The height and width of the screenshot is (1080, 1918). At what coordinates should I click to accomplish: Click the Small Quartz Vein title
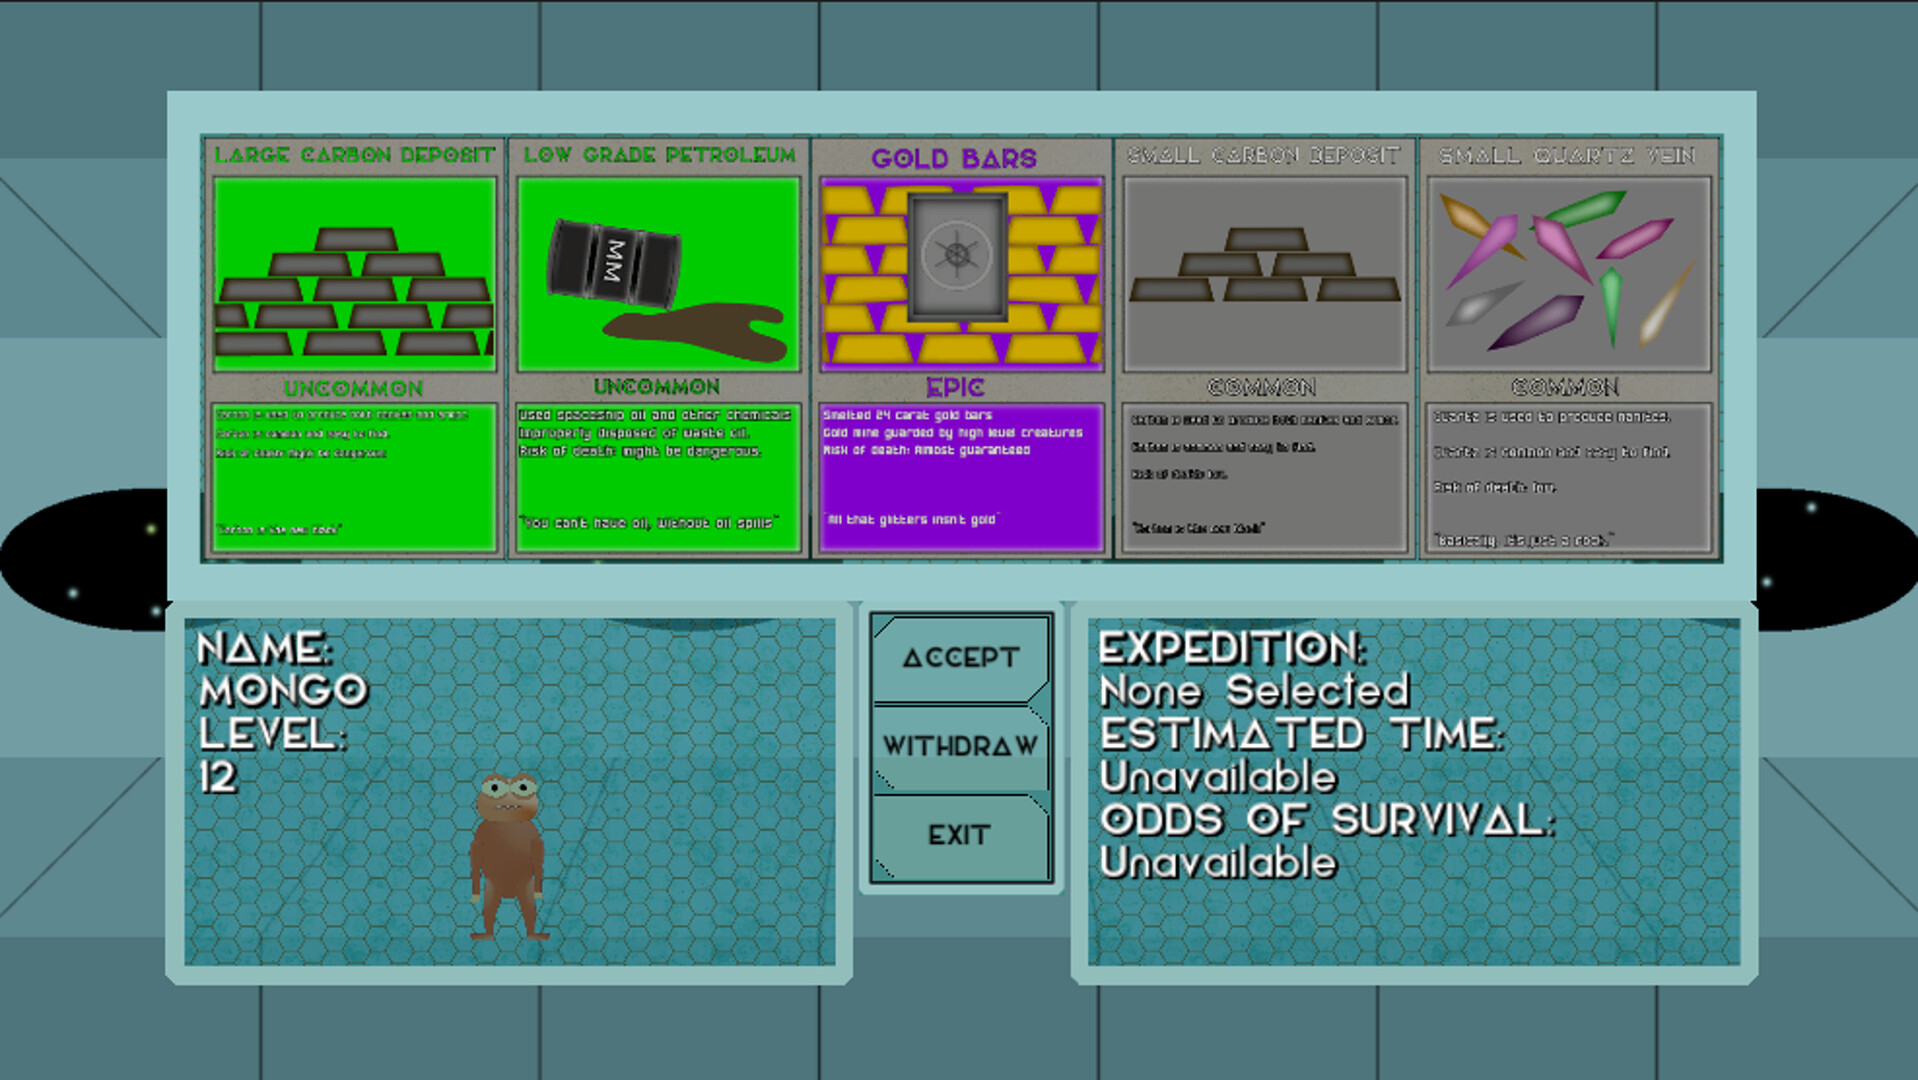(1567, 155)
